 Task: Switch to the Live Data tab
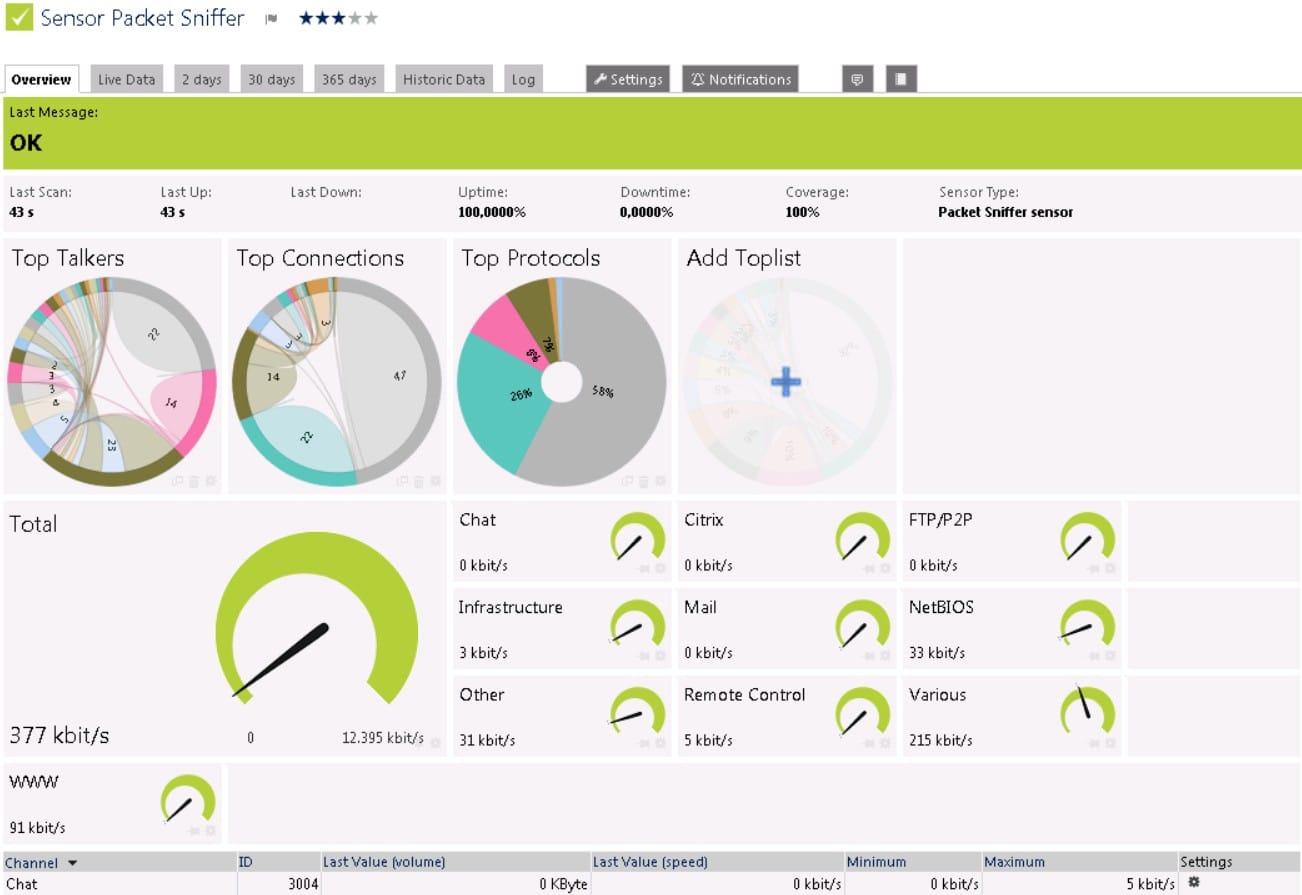[x=127, y=79]
